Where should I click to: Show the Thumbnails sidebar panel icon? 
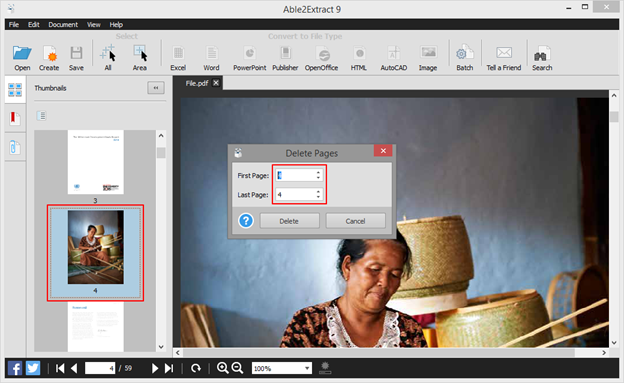point(15,90)
